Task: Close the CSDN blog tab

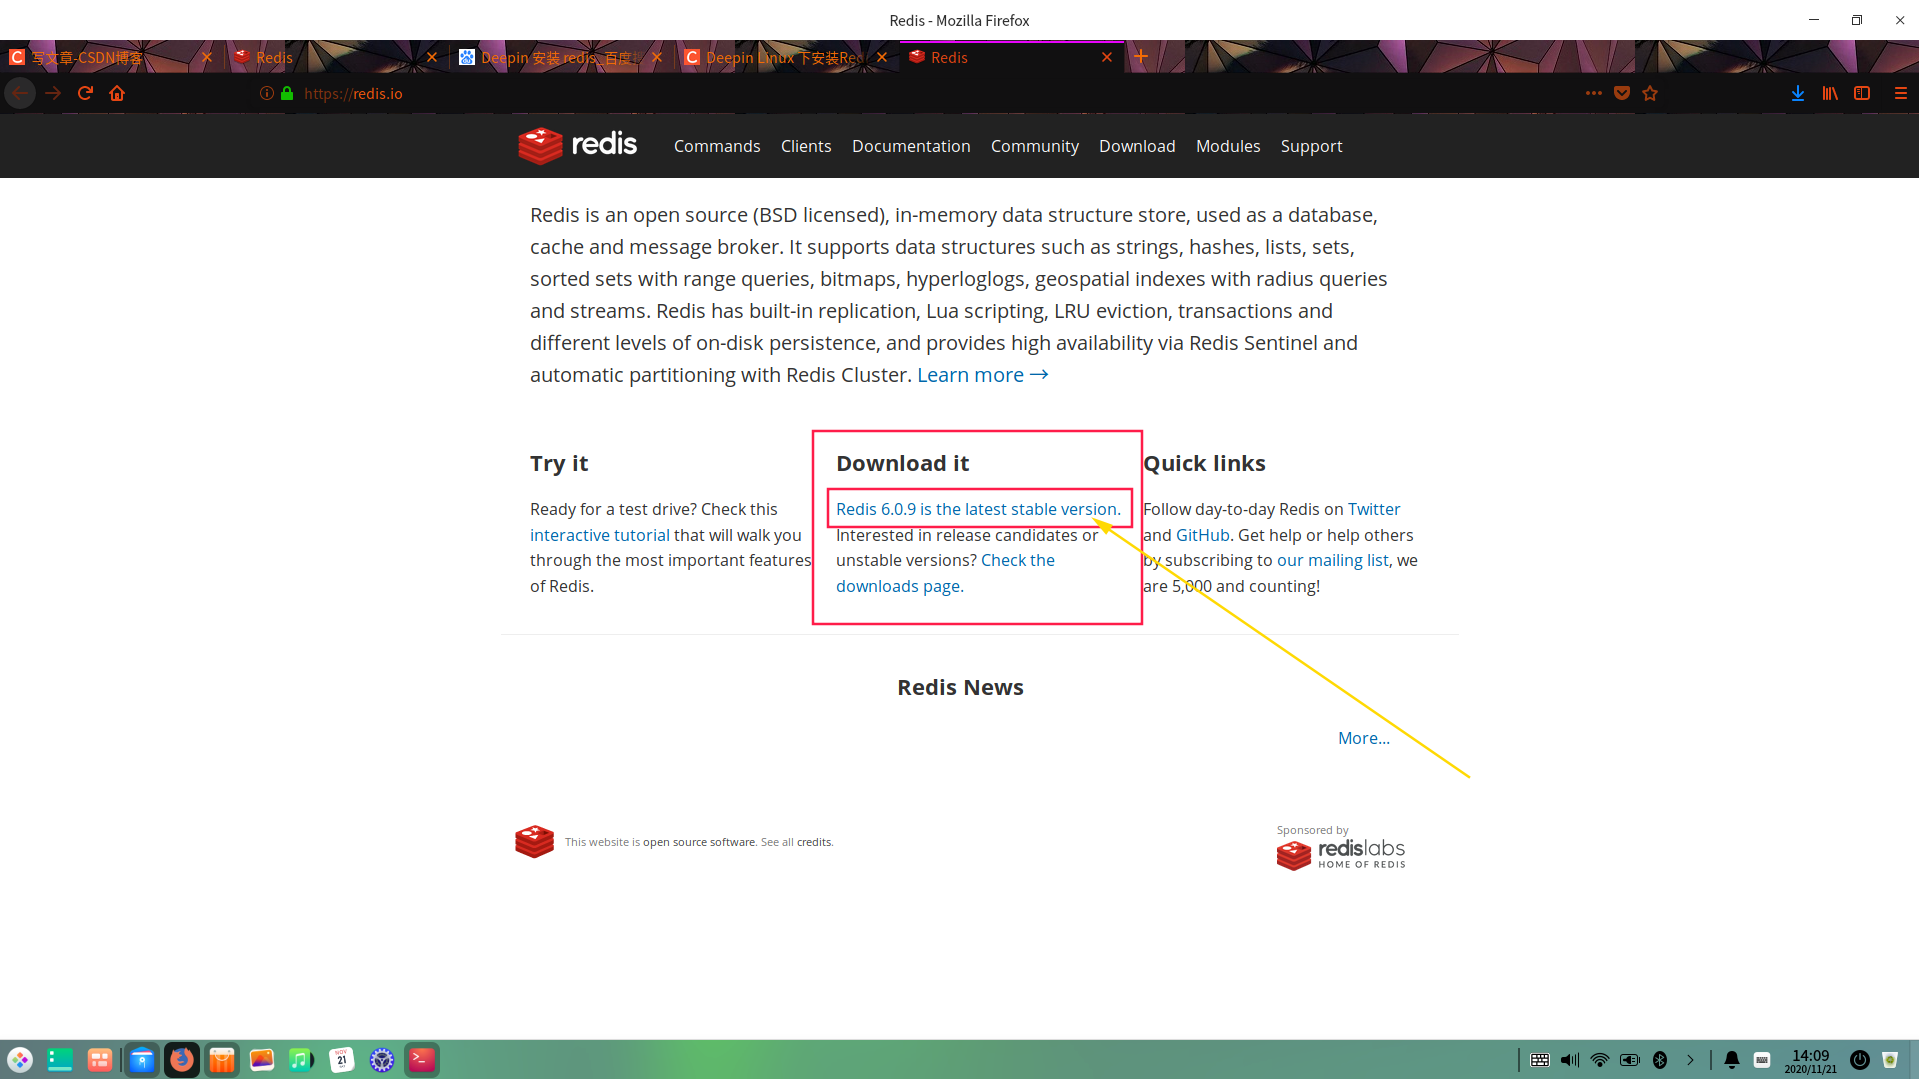Action: tap(207, 57)
